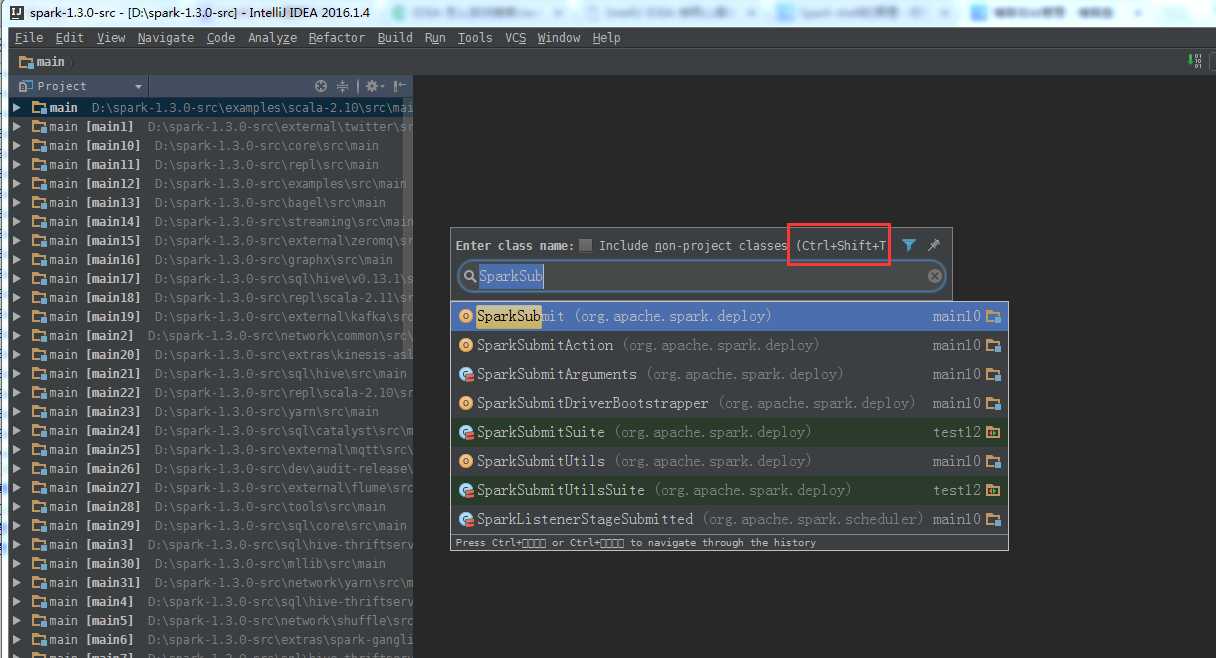The image size is (1216, 658).
Task: Open the File menu
Action: 29,37
